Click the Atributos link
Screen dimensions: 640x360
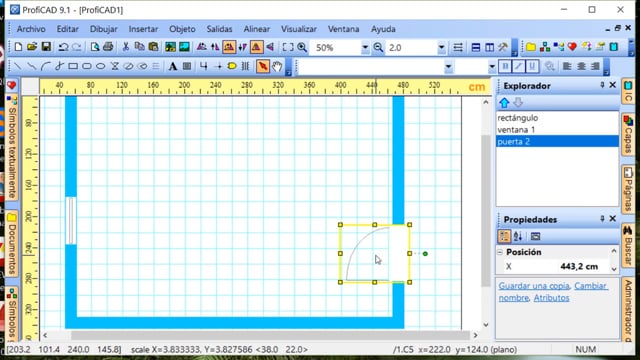551,298
